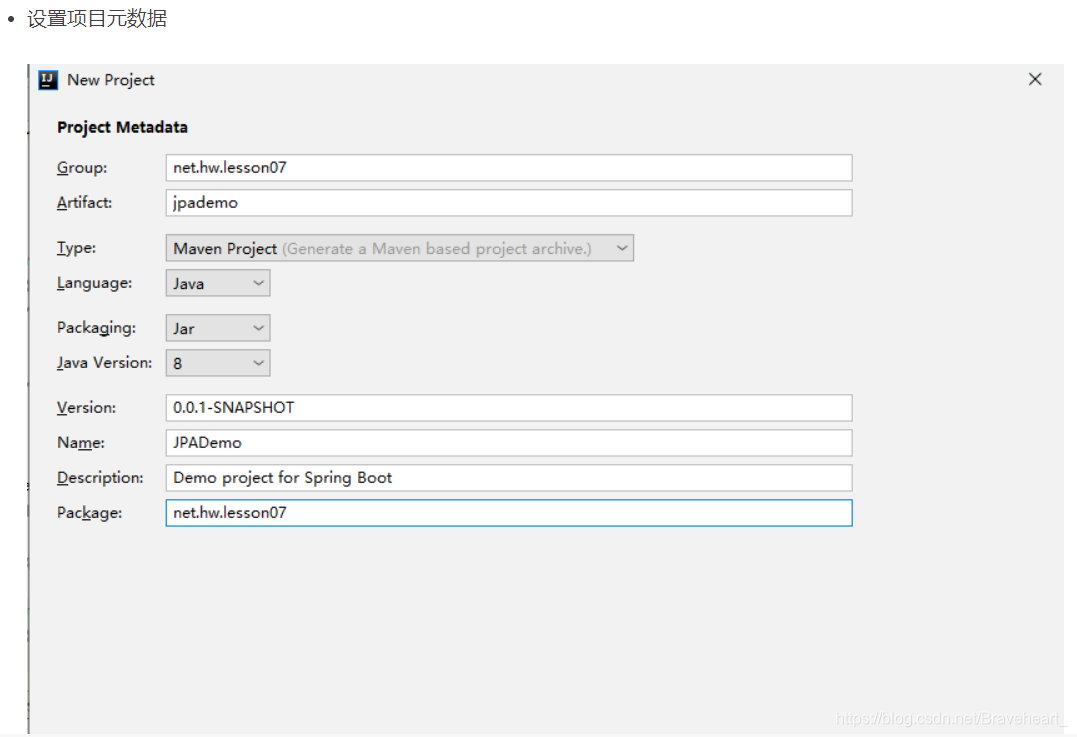Click the Group input field
This screenshot has height=737, width=1077.
pyautogui.click(x=508, y=168)
